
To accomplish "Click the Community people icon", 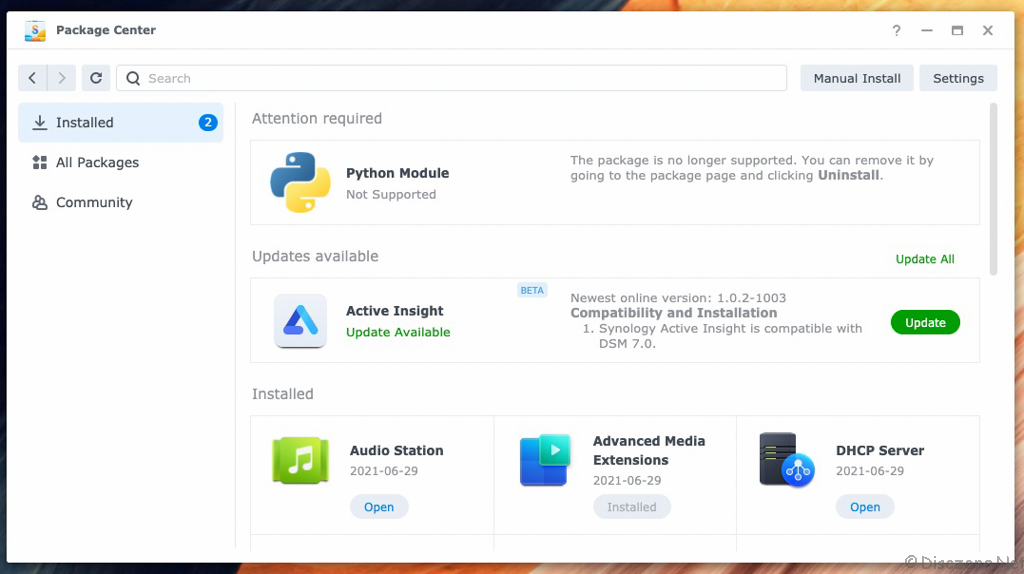I will tap(40, 202).
